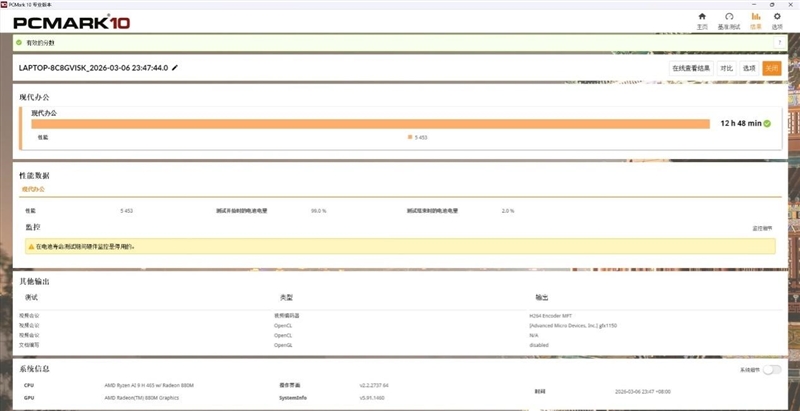Click the 2.0 % ending battery level value
This screenshot has width=800, height=411.
pos(508,211)
